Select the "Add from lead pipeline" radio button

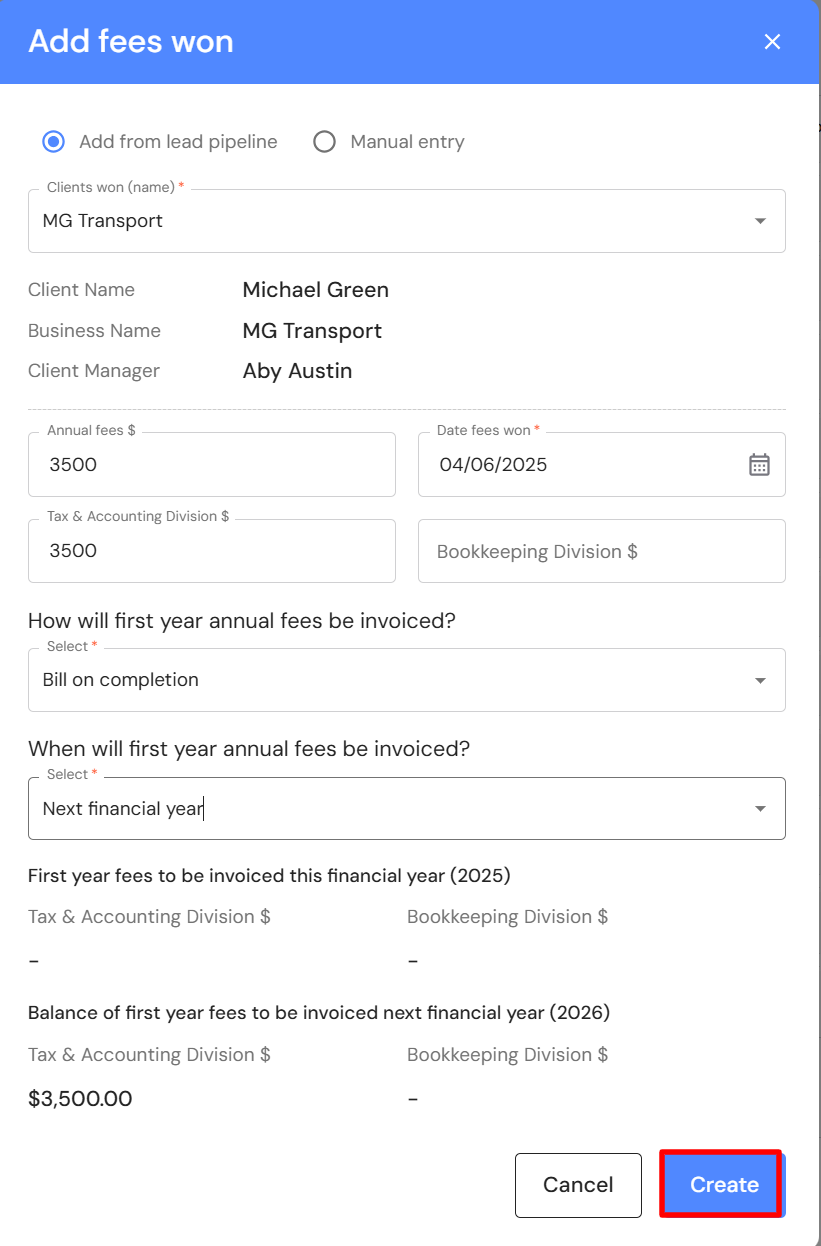[x=53, y=142]
